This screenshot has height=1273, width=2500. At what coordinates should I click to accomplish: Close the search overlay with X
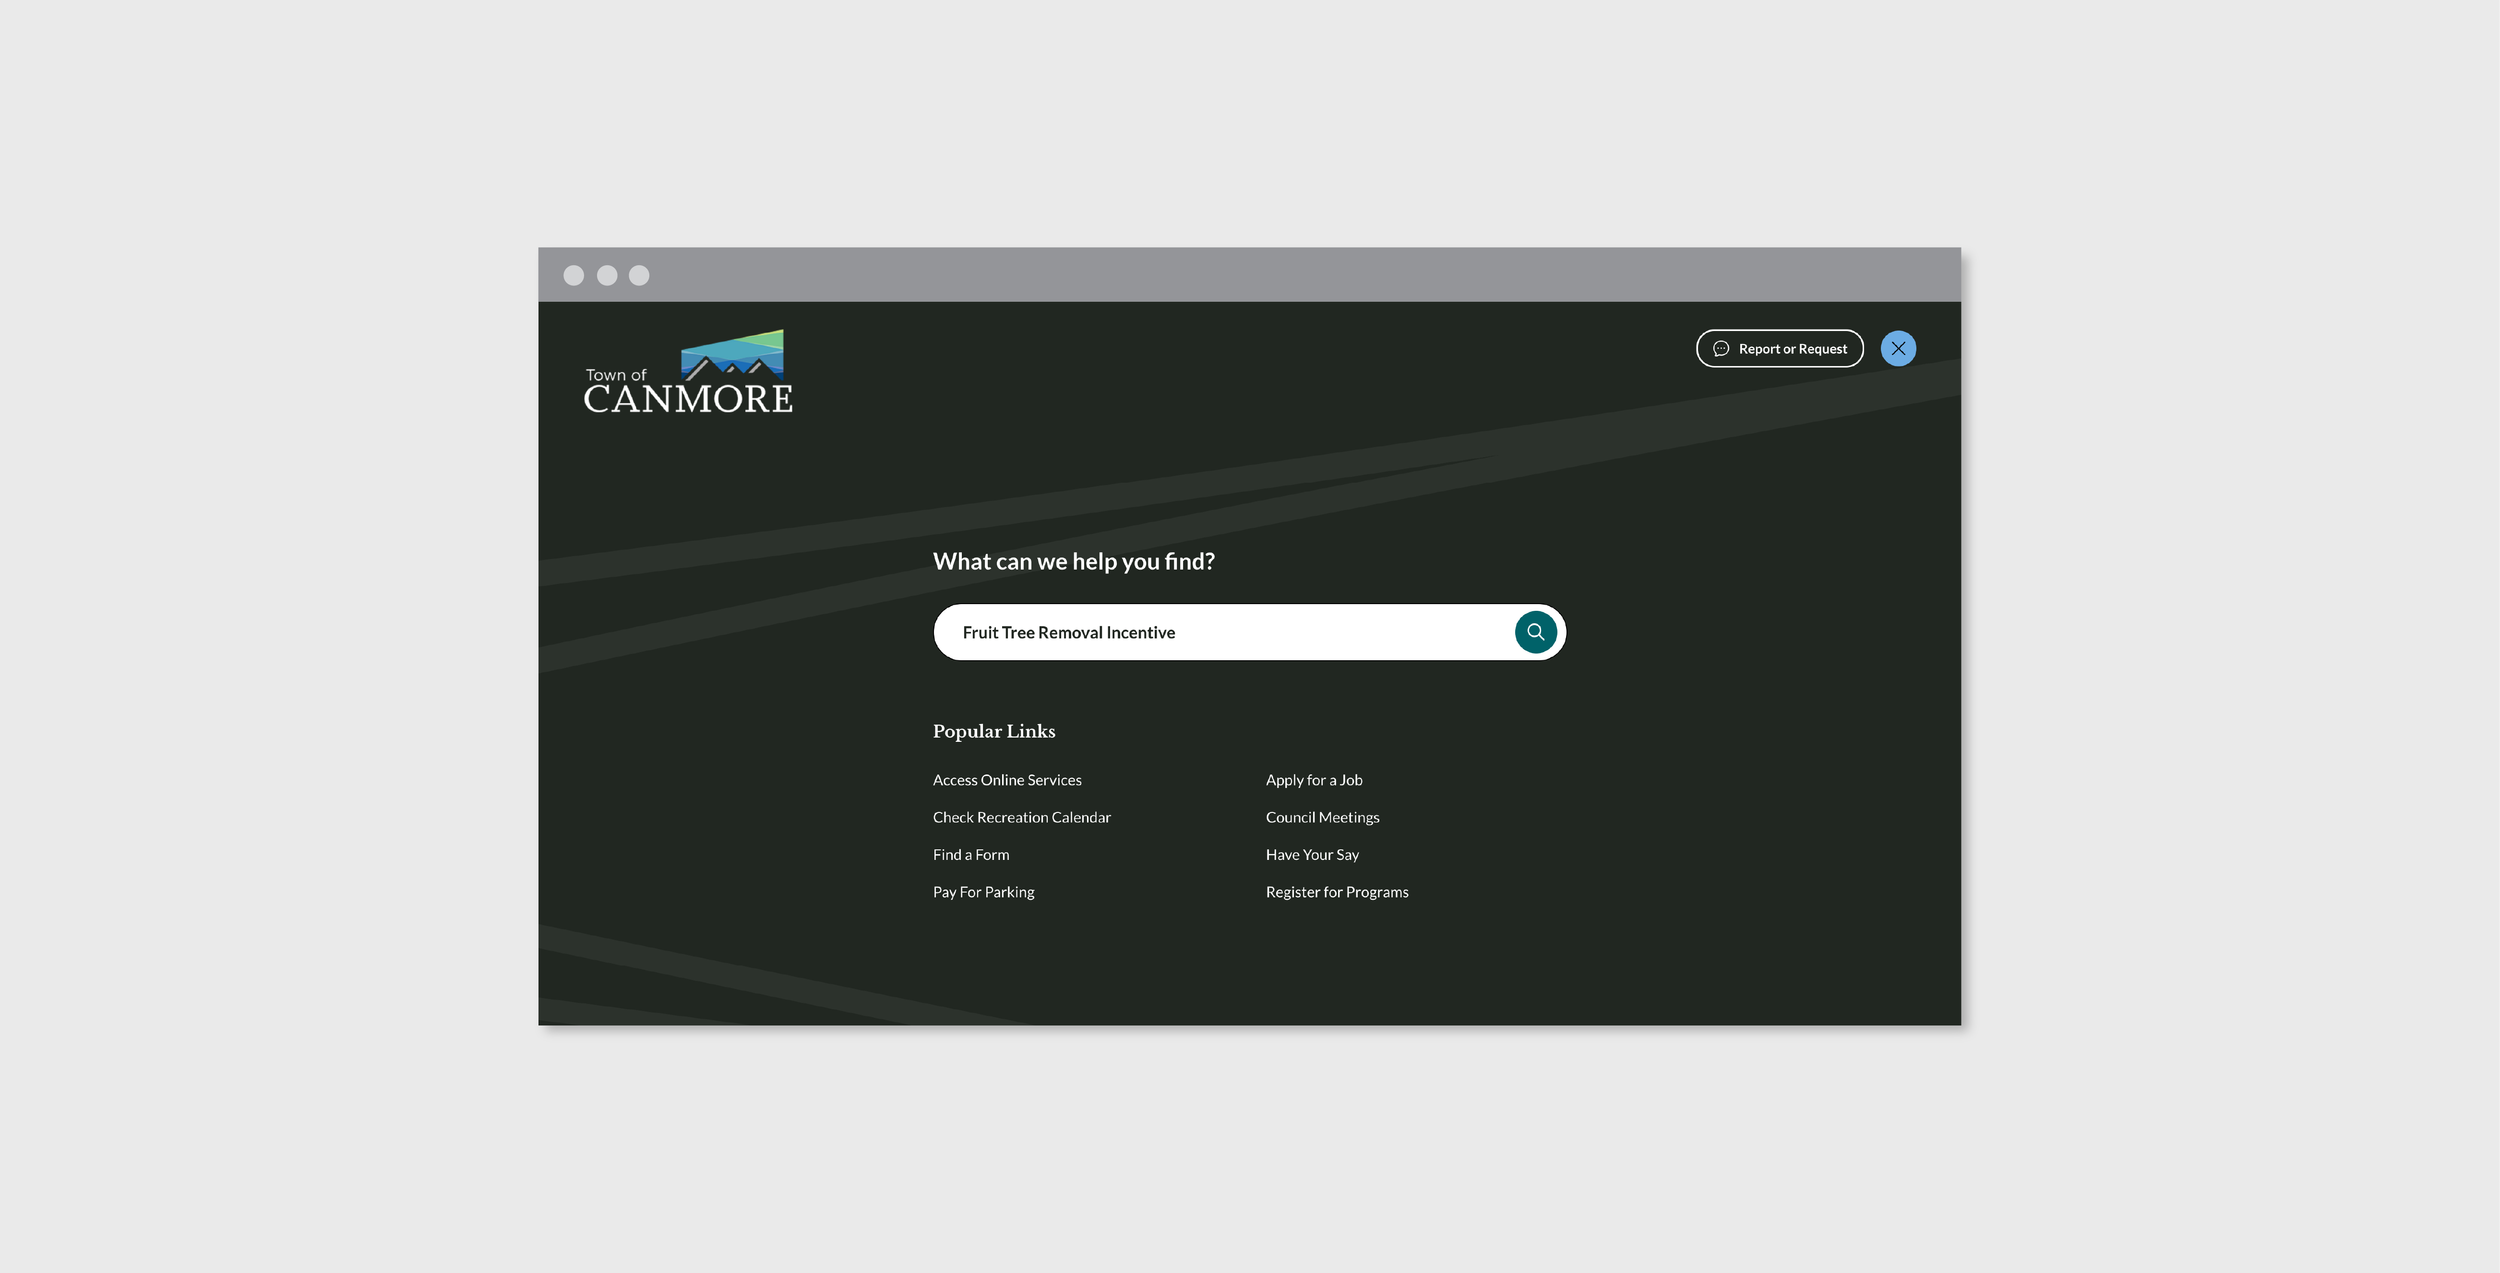pos(1897,348)
